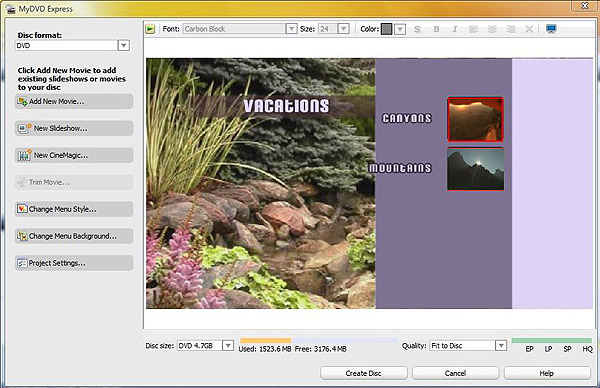Toggle italic formatting I icon
Screen dimensions: 600x388
(x=455, y=29)
